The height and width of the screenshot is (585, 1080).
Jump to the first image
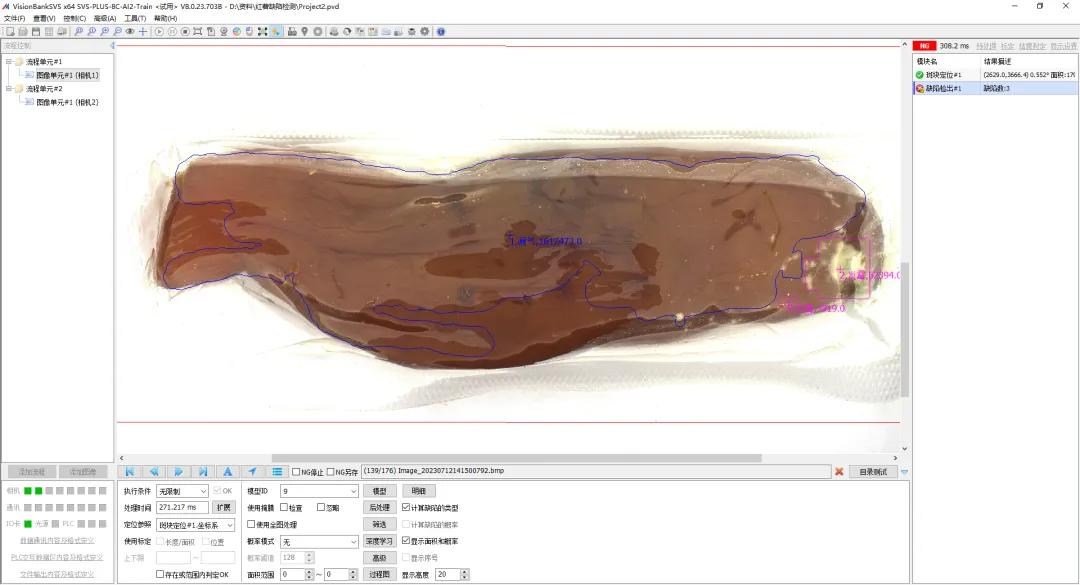pos(129,472)
